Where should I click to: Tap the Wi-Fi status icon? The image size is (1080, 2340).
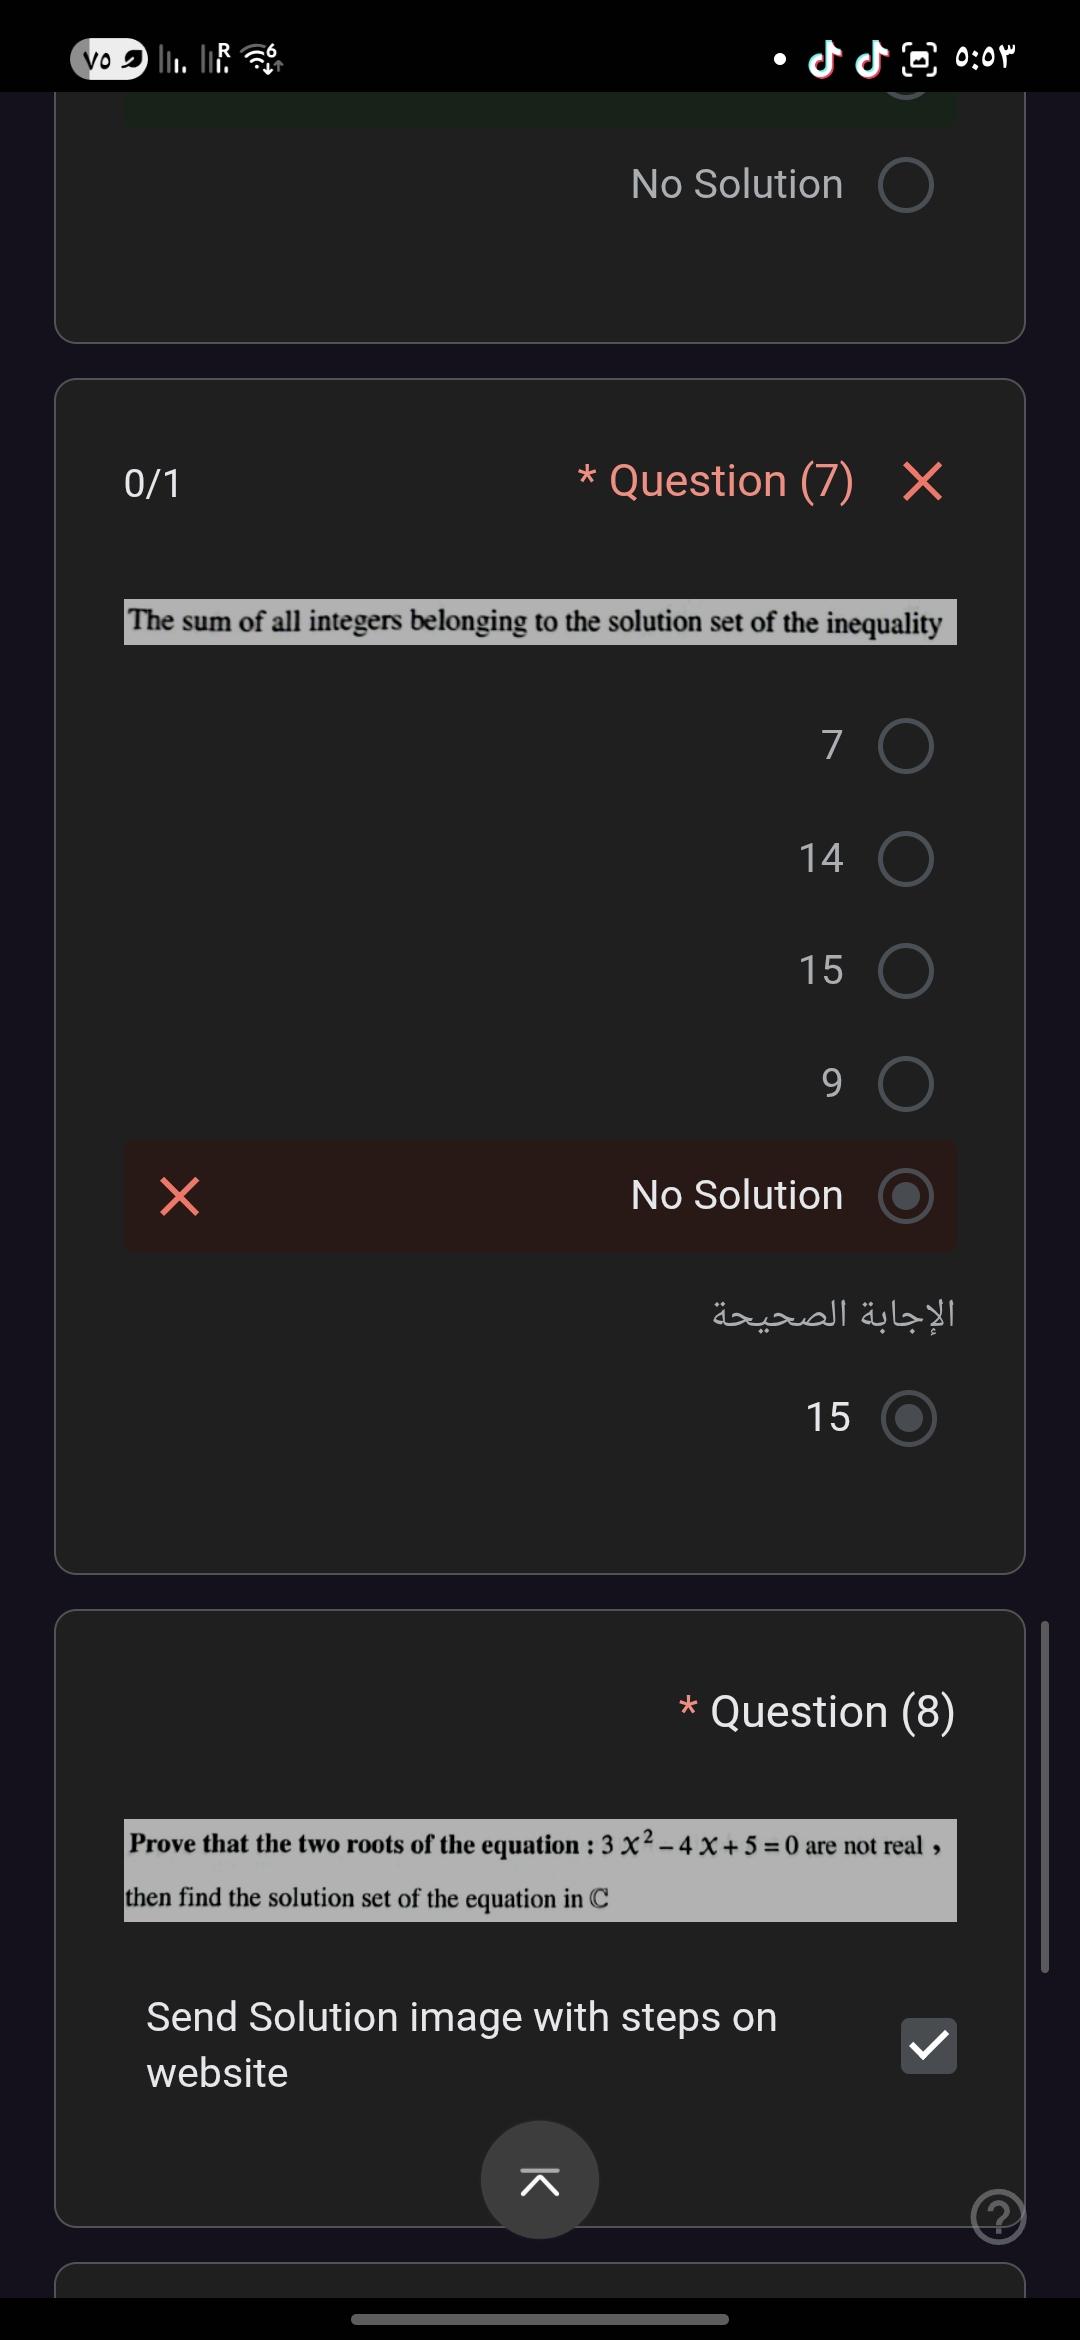264,59
